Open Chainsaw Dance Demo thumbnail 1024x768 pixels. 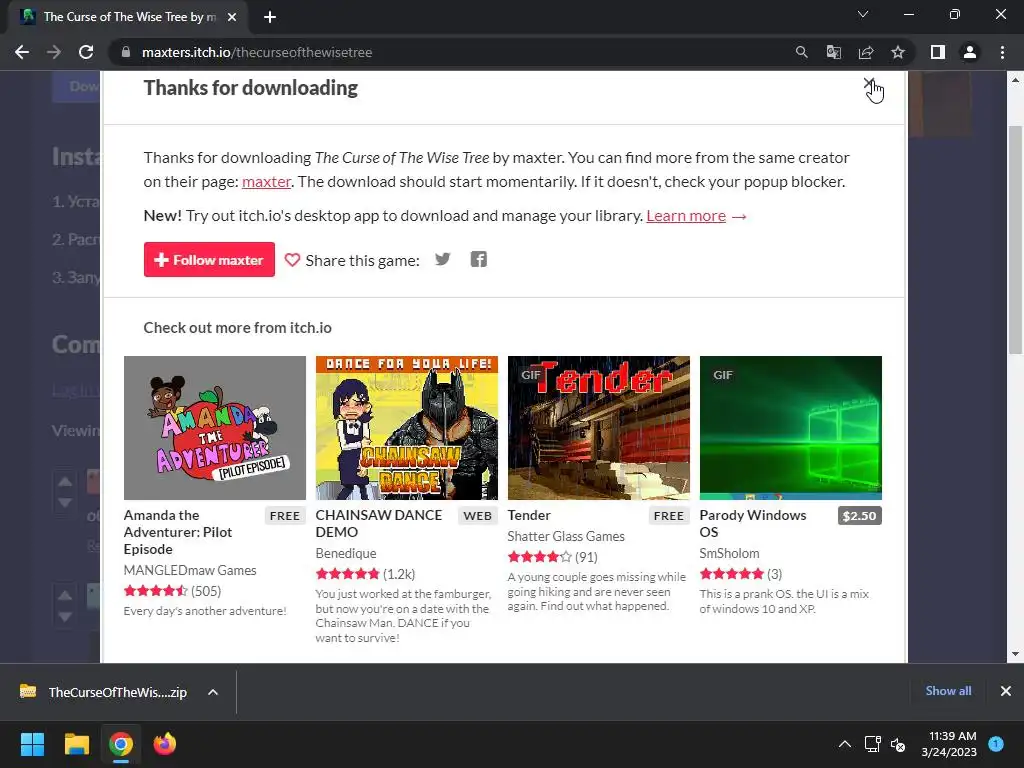click(407, 428)
